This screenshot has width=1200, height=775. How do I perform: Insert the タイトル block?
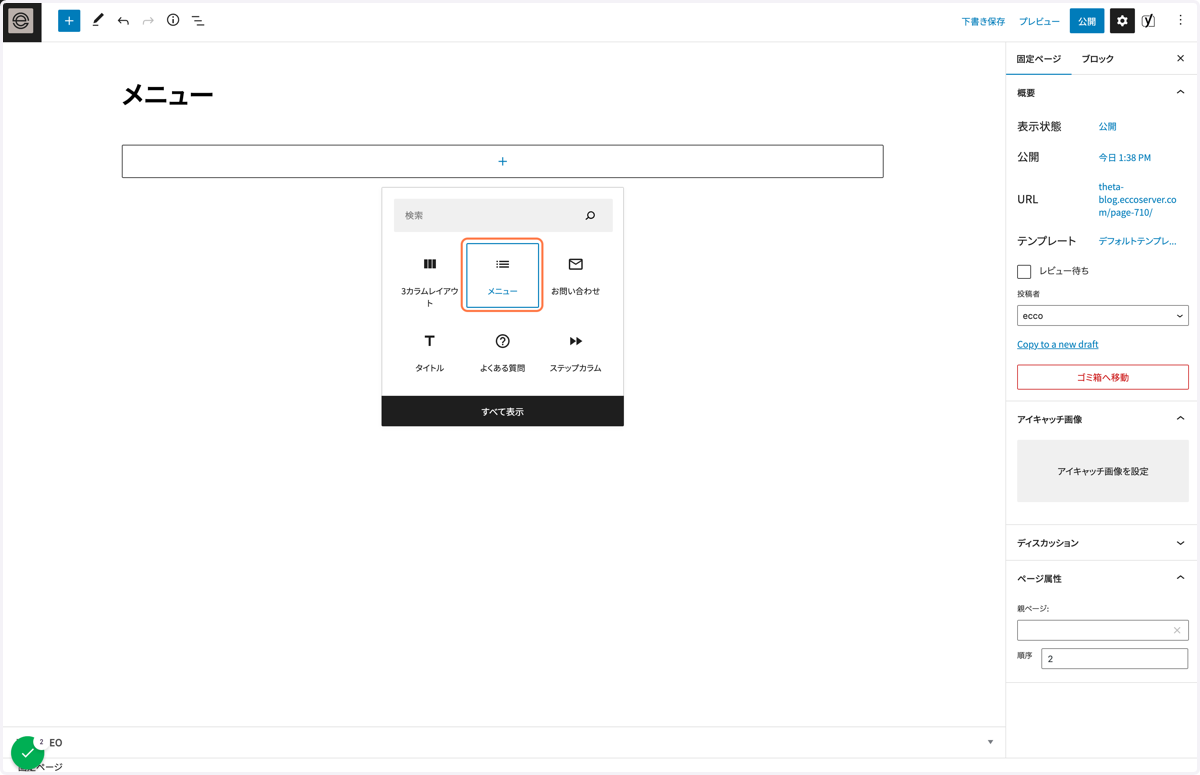coord(430,353)
